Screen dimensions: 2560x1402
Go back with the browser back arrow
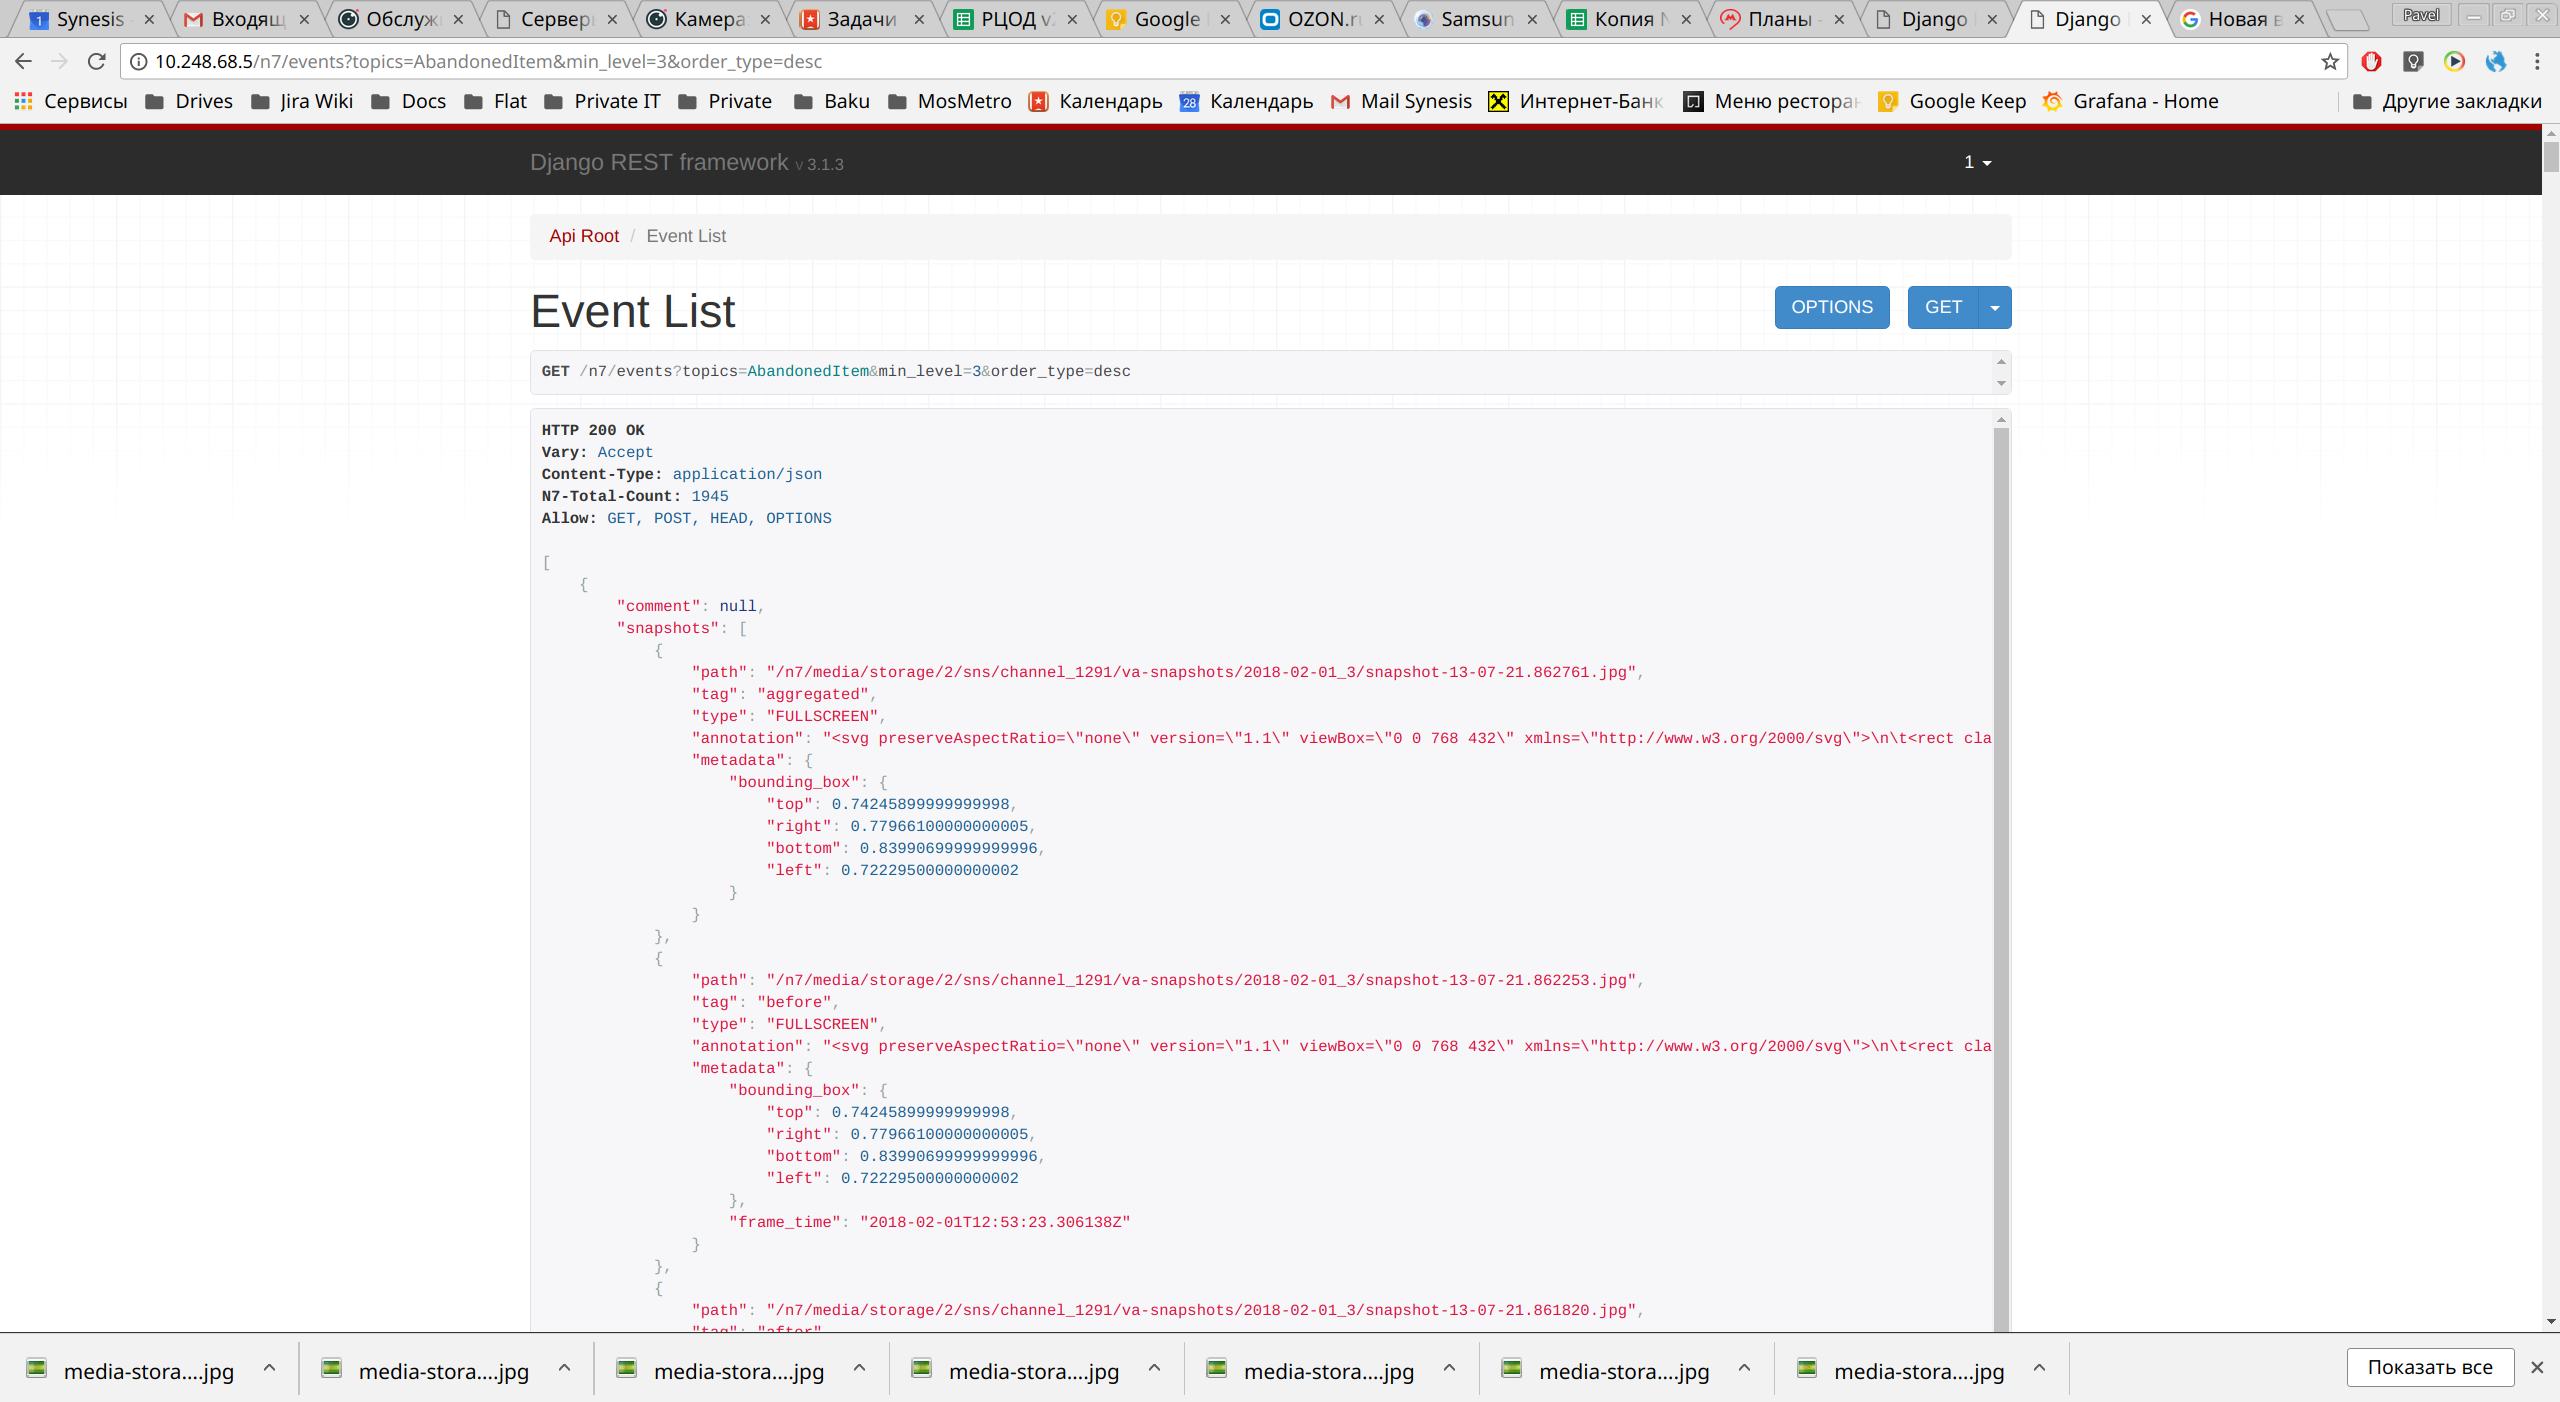24,61
